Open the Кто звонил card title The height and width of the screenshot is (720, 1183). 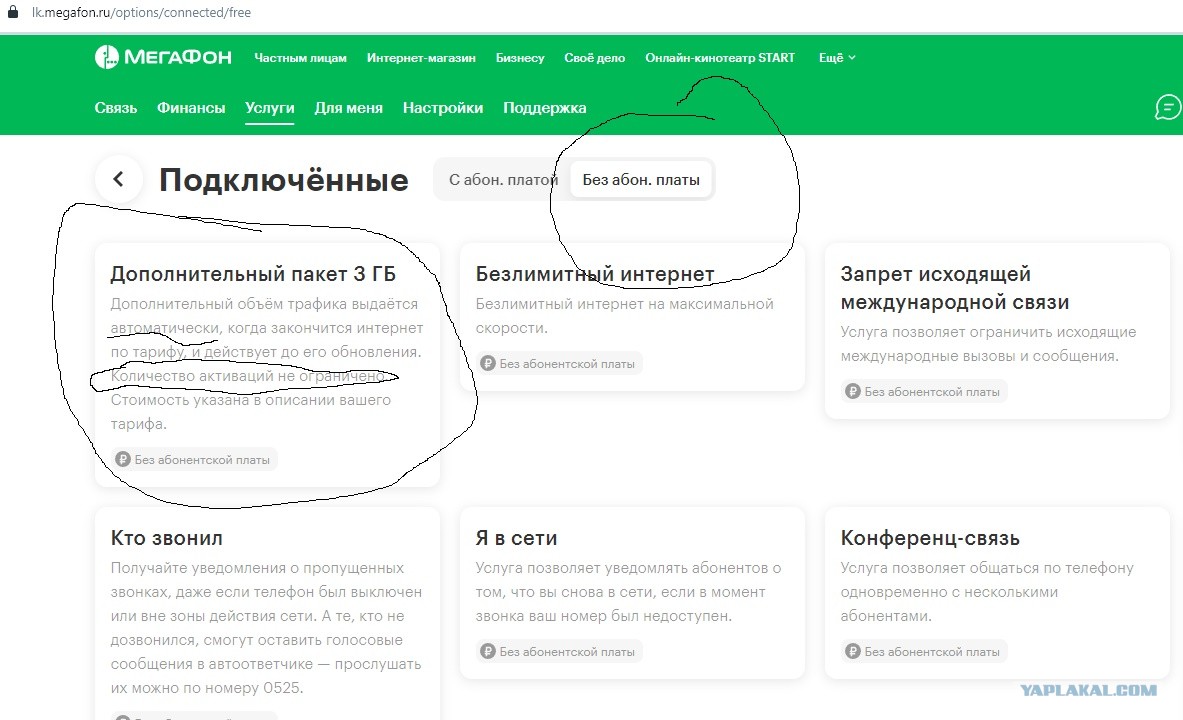point(167,538)
